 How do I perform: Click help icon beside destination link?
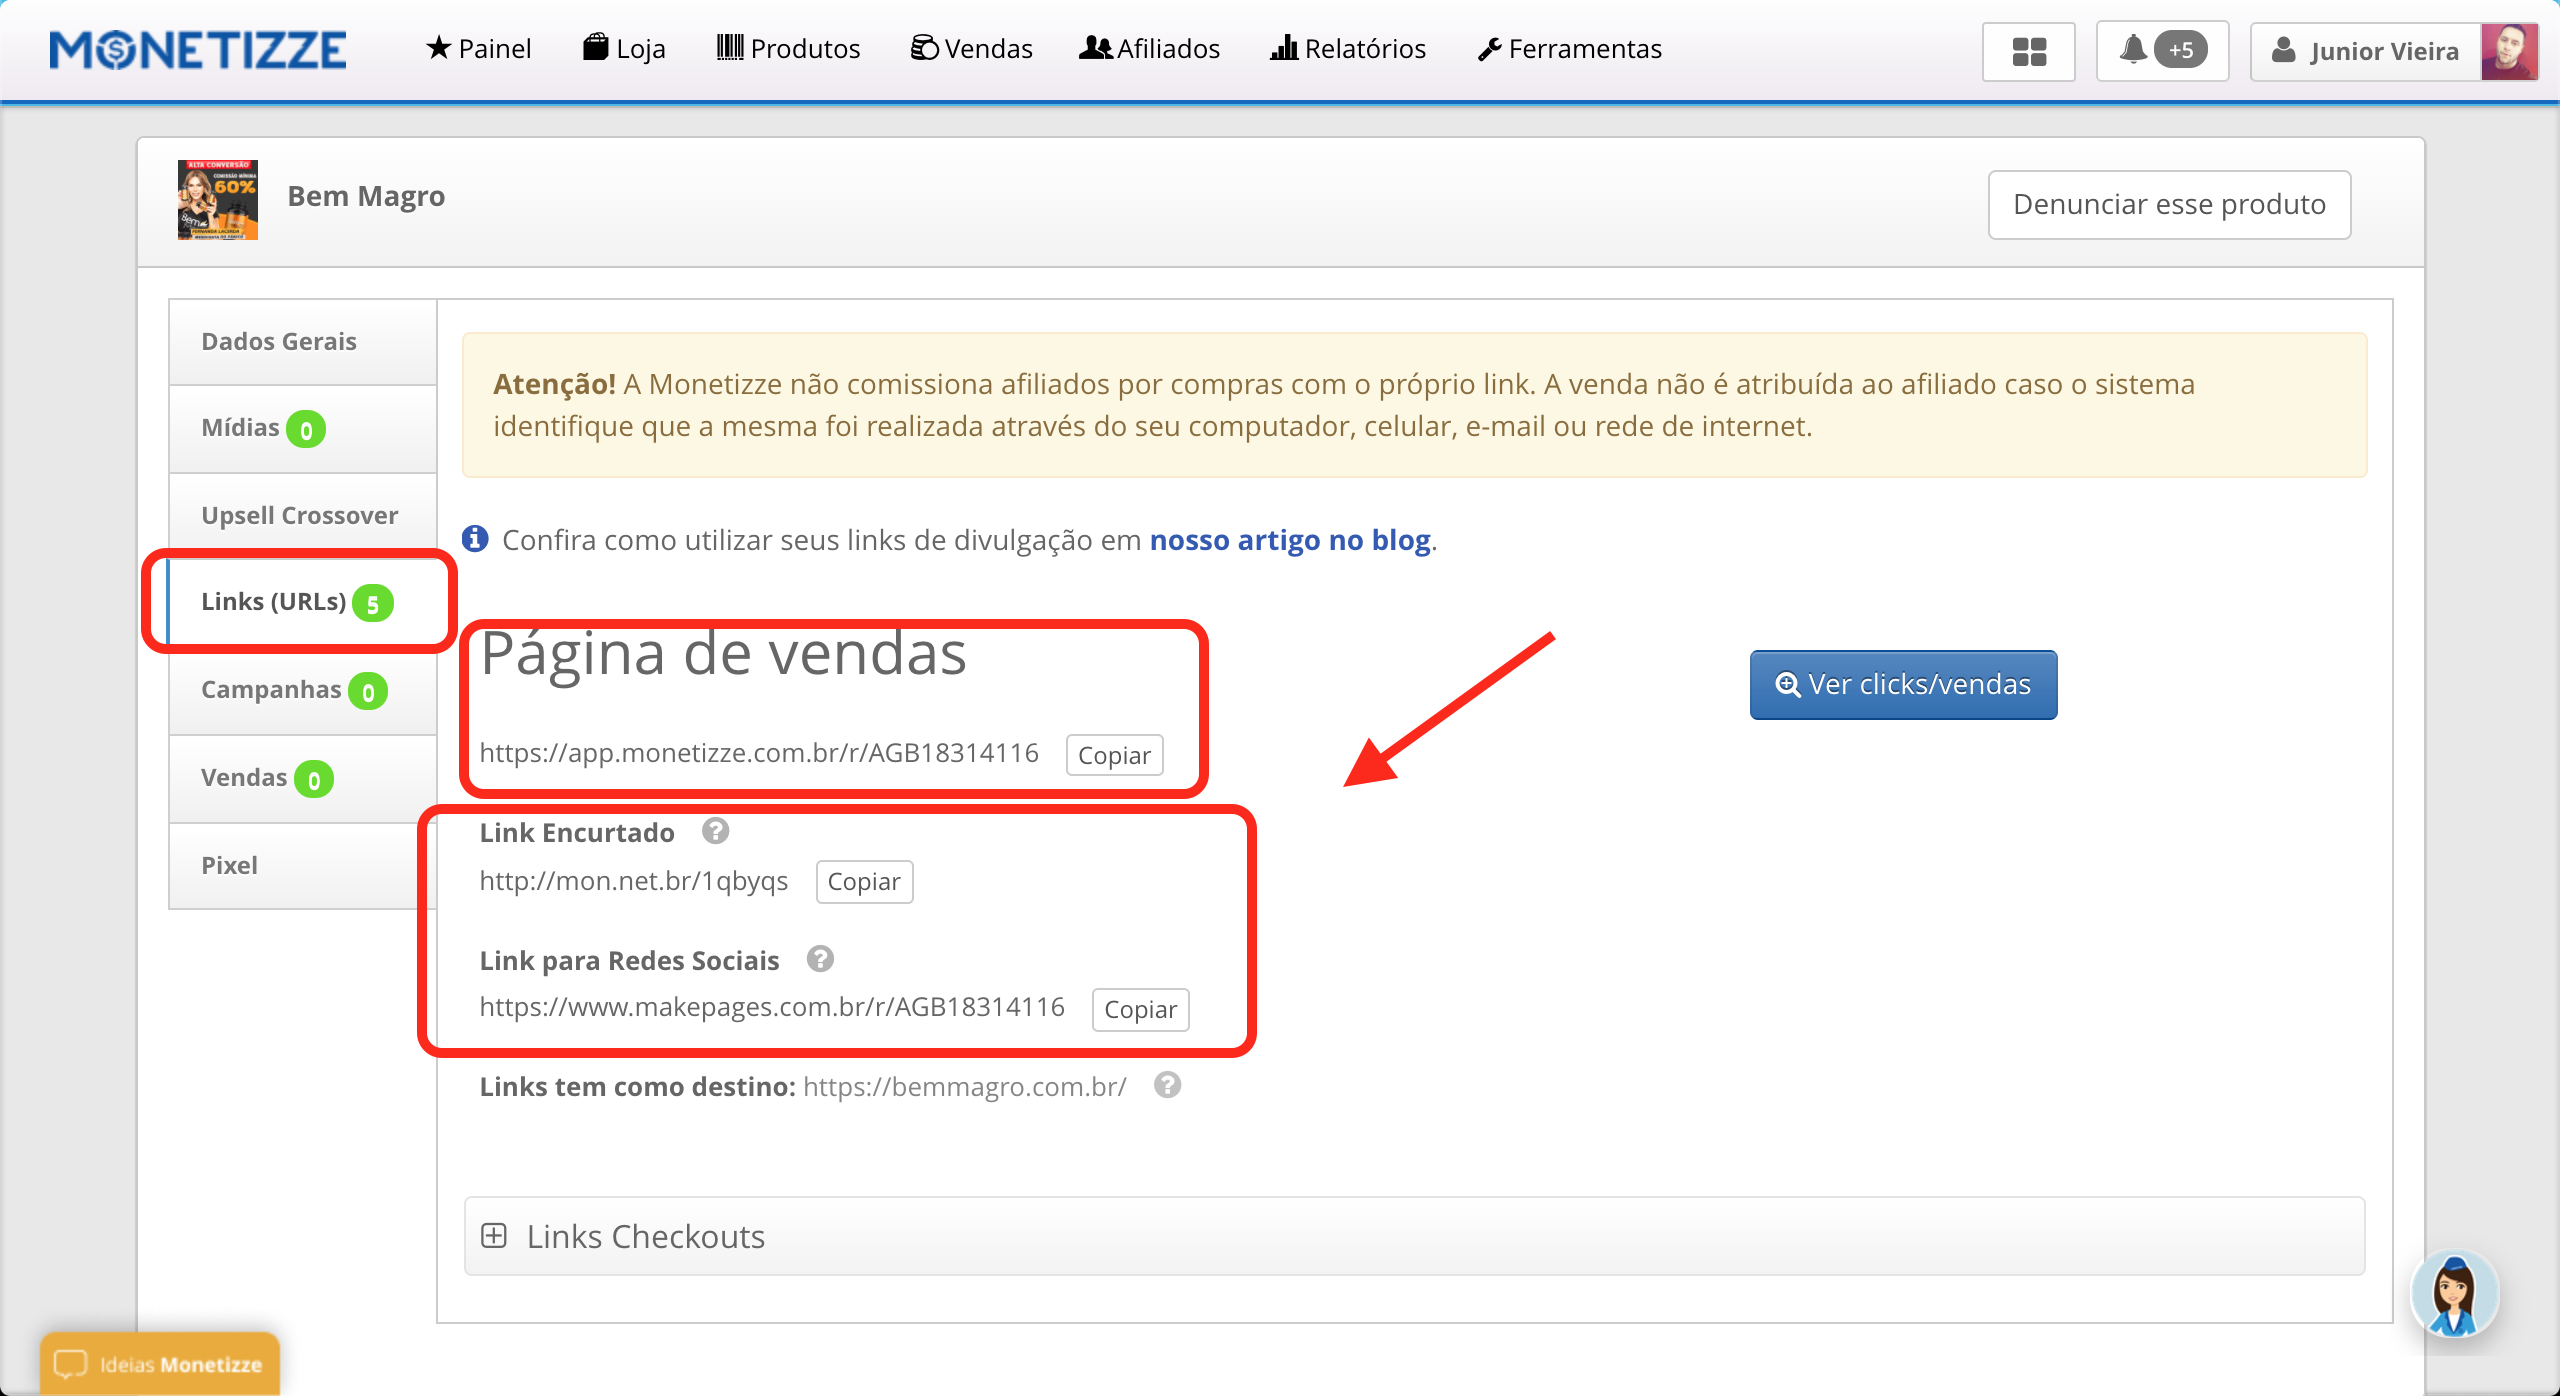[1167, 1085]
